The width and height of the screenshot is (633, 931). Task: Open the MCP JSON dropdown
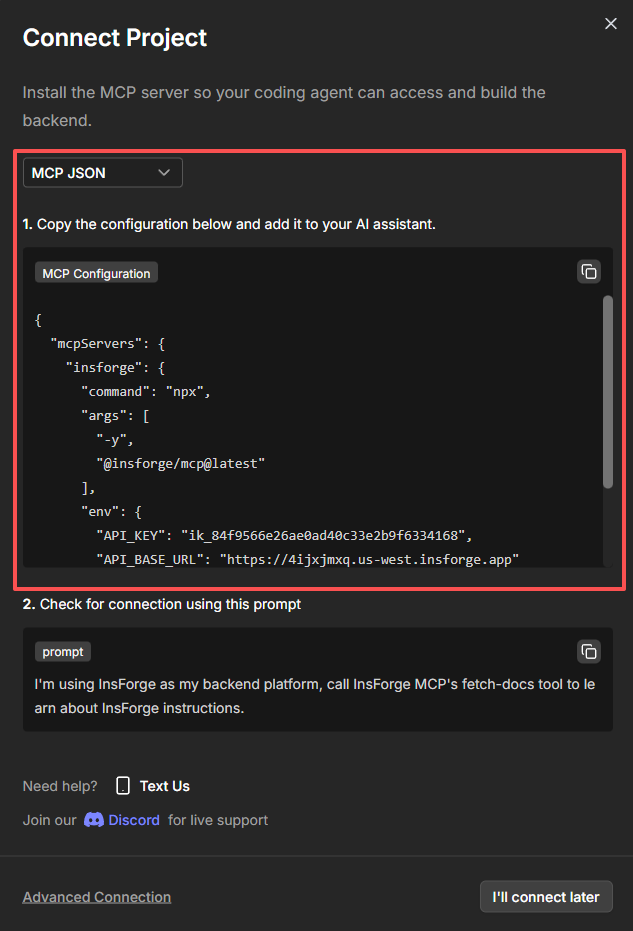point(102,172)
